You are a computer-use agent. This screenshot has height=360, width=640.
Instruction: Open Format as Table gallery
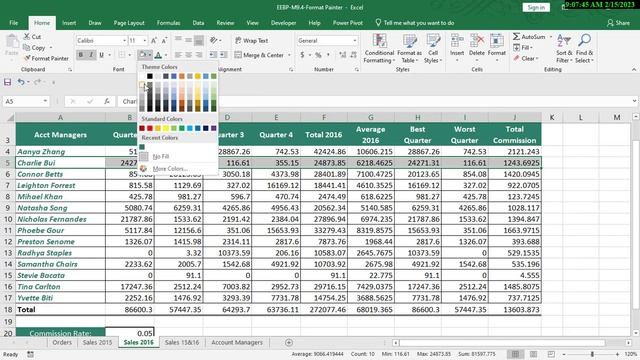point(409,48)
